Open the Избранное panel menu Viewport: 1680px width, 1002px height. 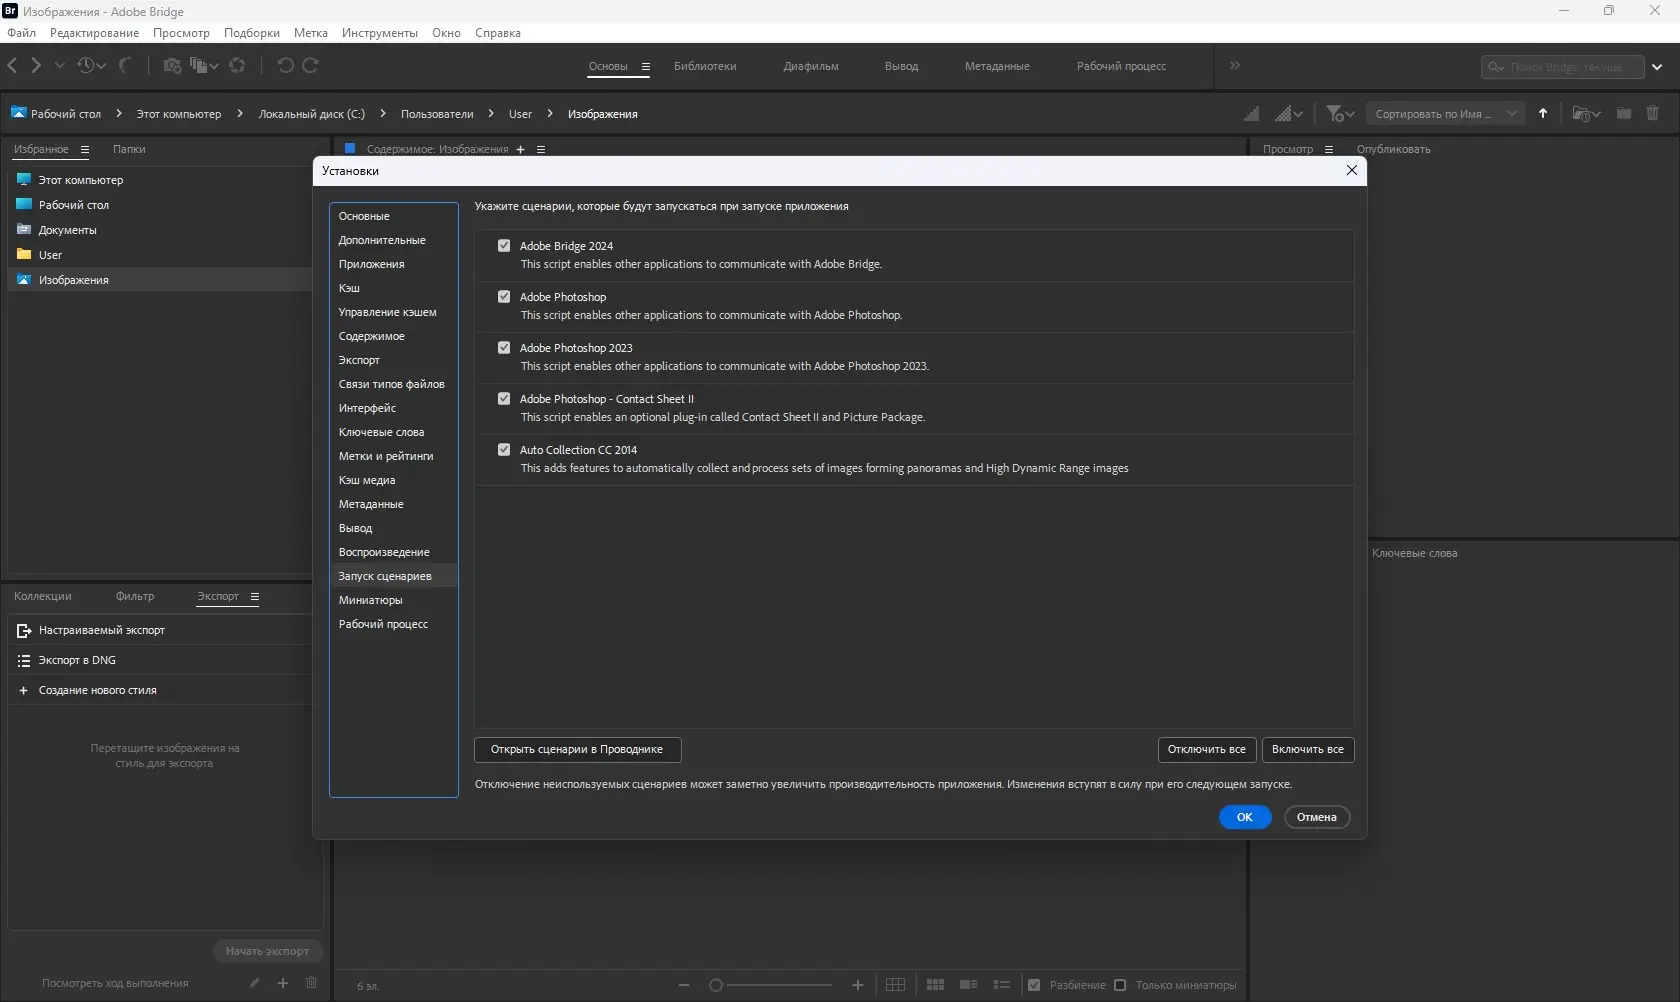tap(85, 150)
